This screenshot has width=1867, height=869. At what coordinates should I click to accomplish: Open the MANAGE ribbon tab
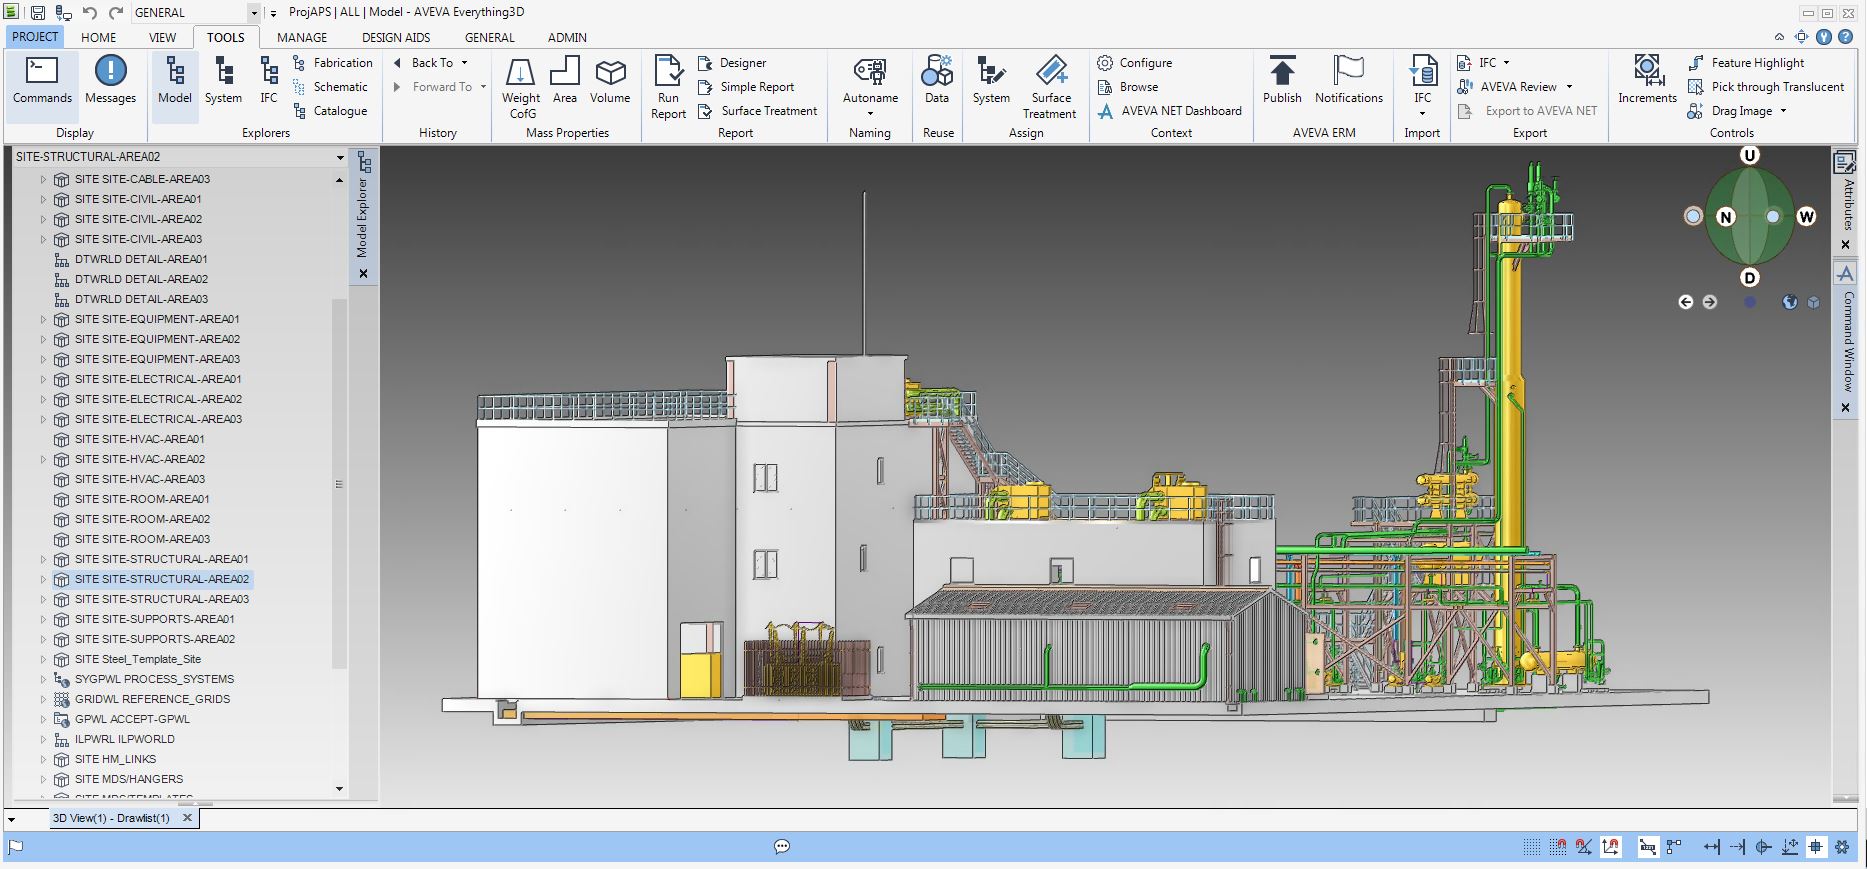[302, 38]
